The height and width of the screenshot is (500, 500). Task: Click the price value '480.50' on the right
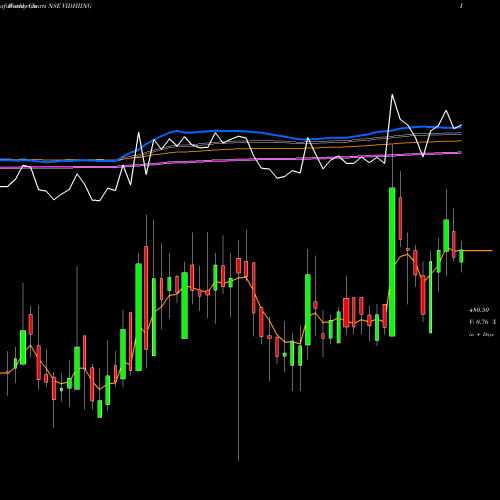point(479,310)
